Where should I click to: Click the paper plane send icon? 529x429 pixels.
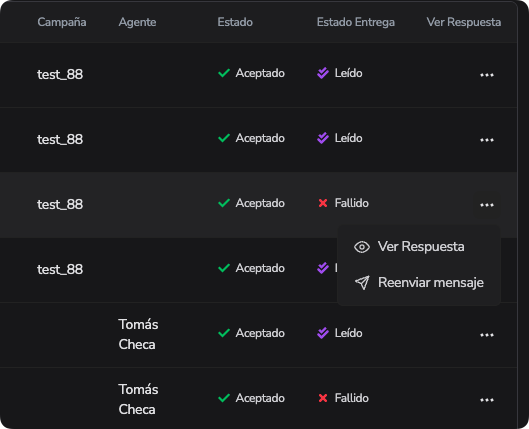362,283
